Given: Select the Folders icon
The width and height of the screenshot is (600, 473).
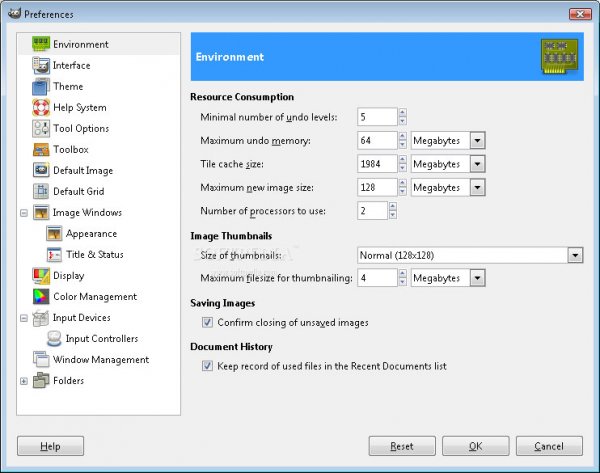Looking at the screenshot, I should 41,380.
